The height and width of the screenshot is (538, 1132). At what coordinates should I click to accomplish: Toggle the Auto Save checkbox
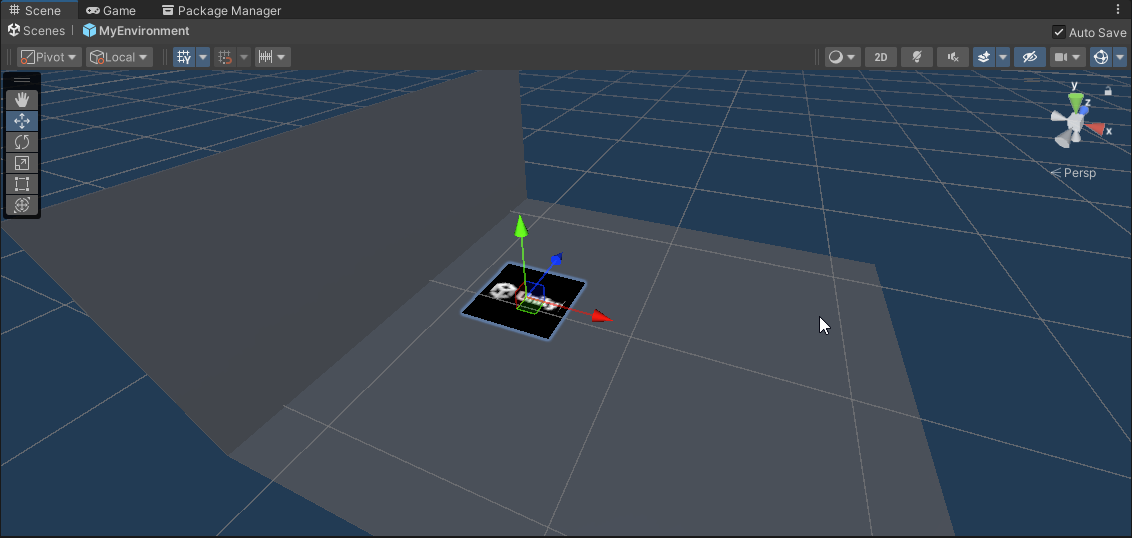pos(1059,32)
